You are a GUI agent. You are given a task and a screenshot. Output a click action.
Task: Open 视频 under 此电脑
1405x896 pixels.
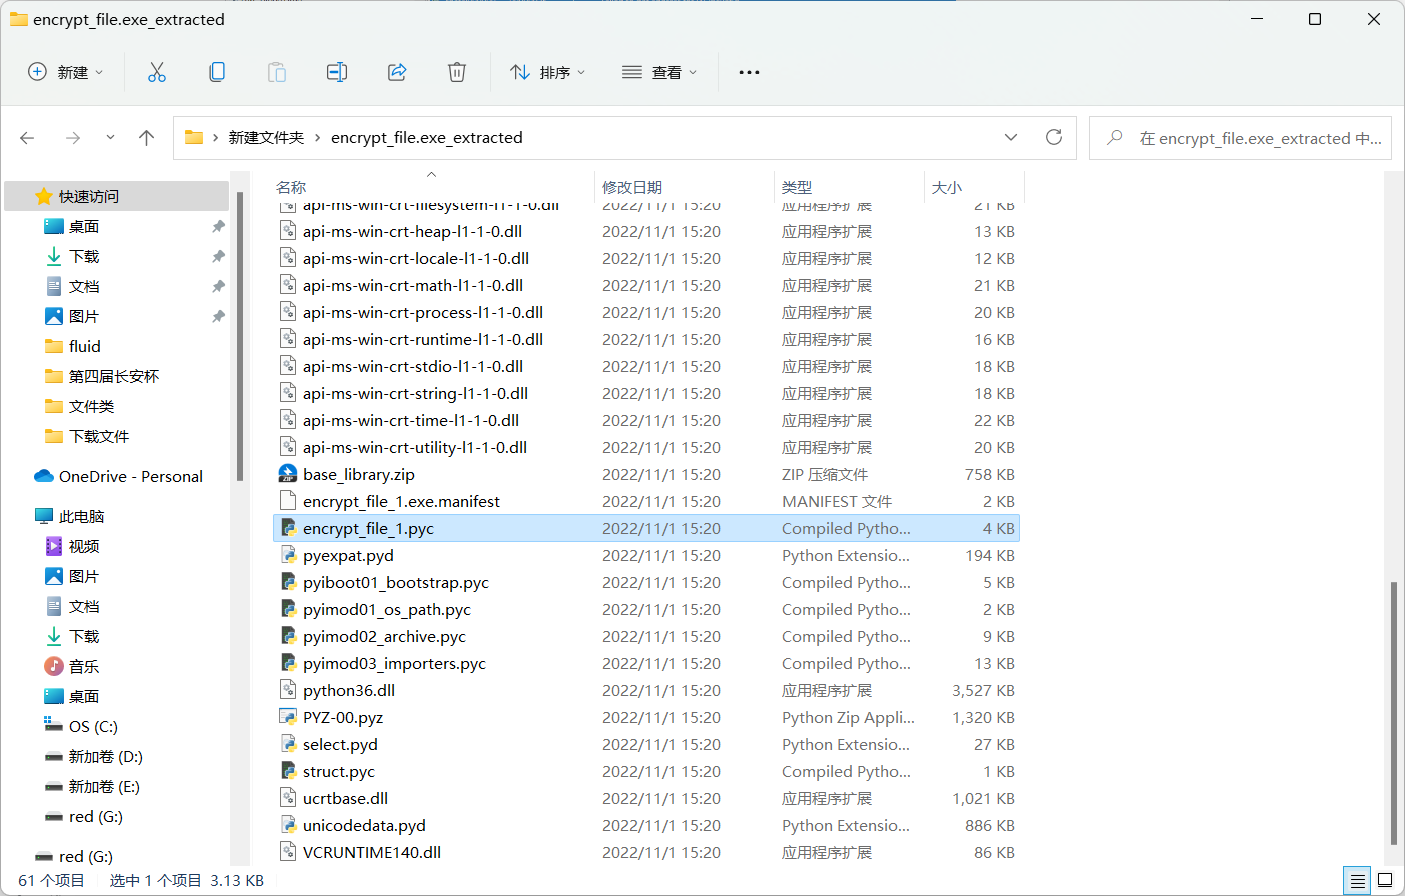[x=84, y=546]
